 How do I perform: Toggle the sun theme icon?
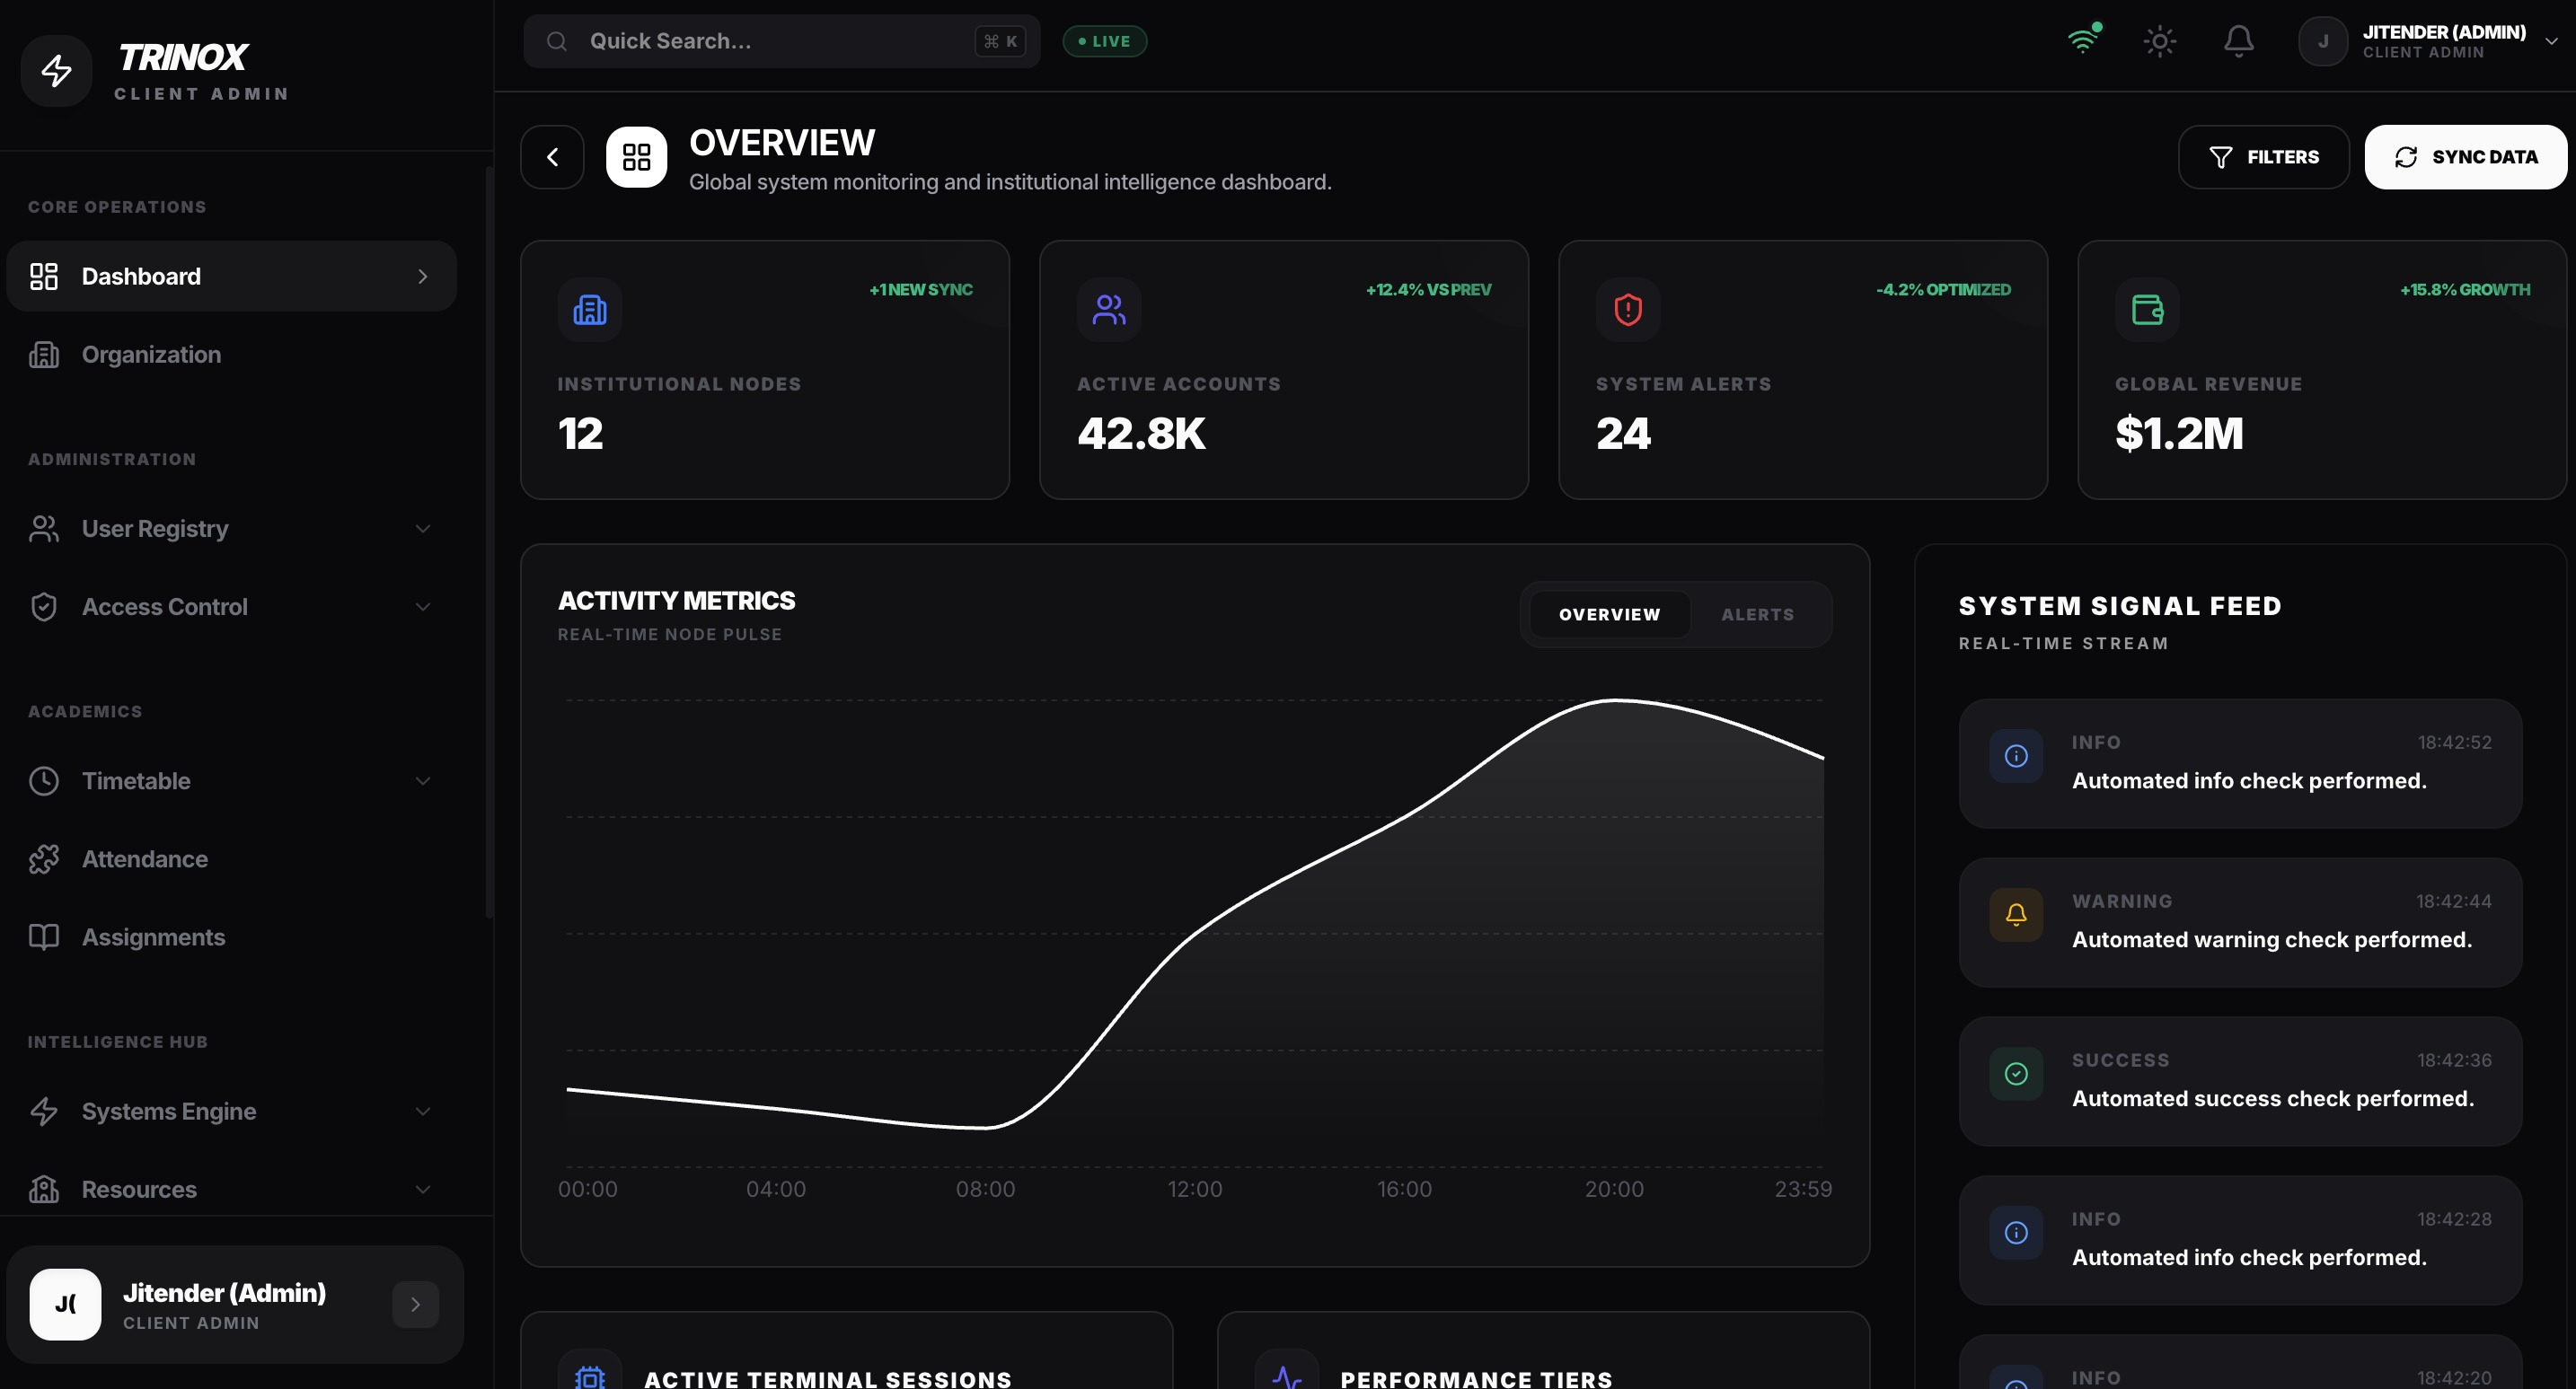click(2159, 41)
